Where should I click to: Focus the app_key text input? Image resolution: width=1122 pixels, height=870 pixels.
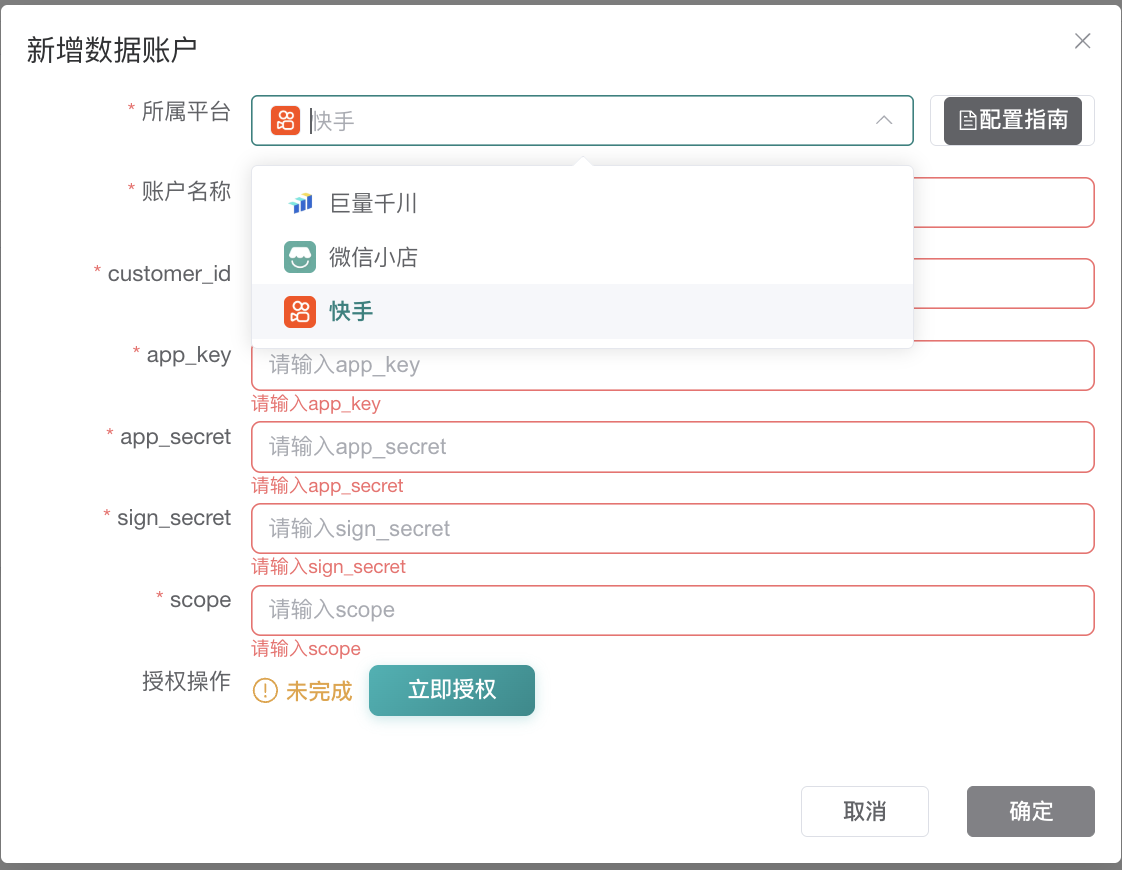[672, 366]
